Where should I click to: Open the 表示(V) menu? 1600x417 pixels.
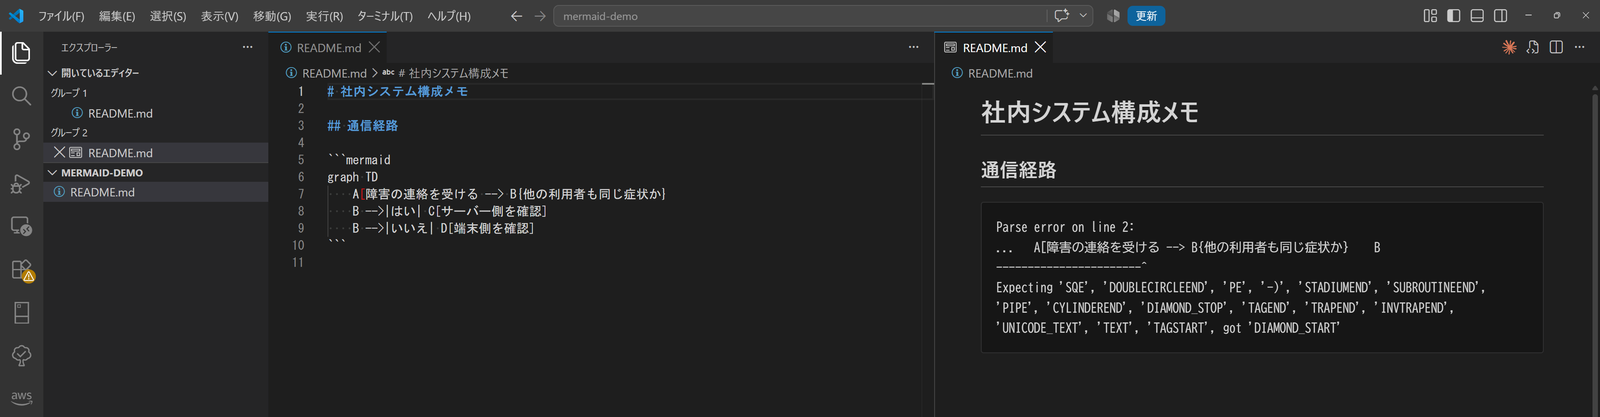(219, 16)
